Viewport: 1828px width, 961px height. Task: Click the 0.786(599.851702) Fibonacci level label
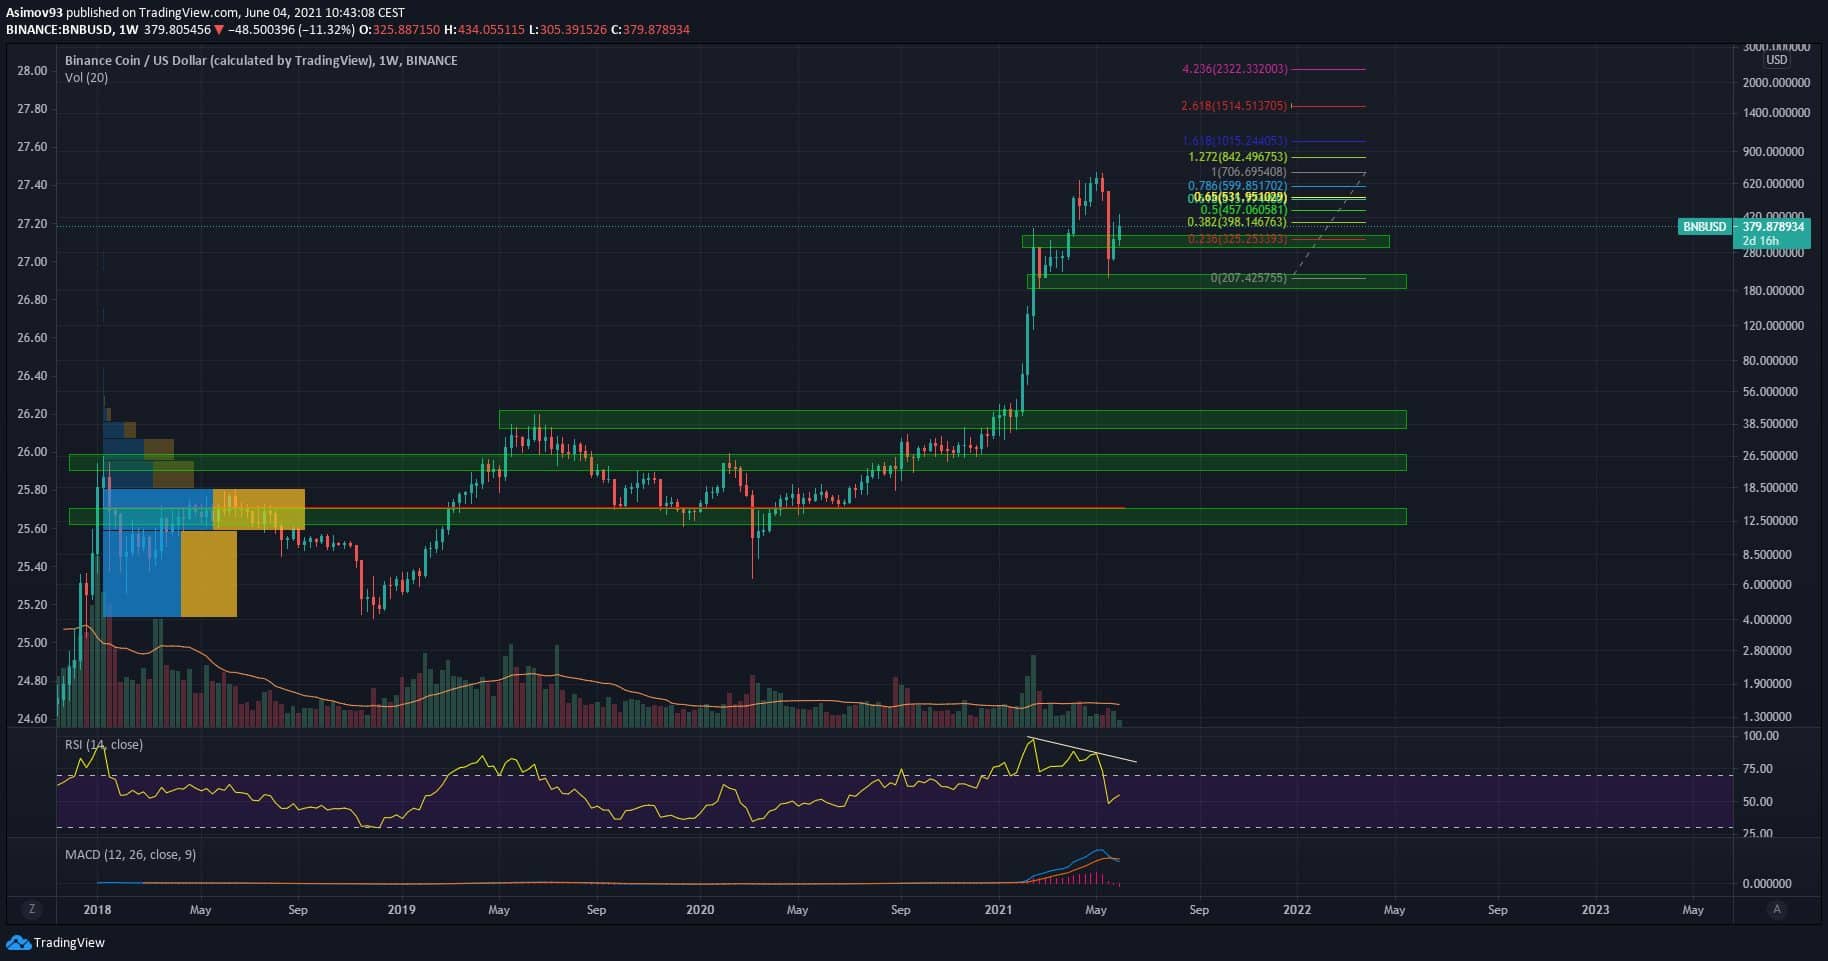tap(1238, 186)
